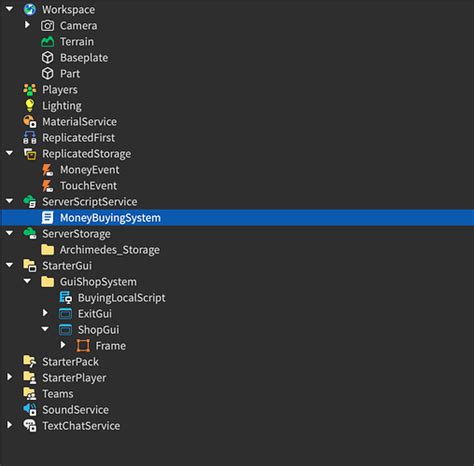
Task: Click the MoneyEvent remote event icon
Action: [47, 170]
